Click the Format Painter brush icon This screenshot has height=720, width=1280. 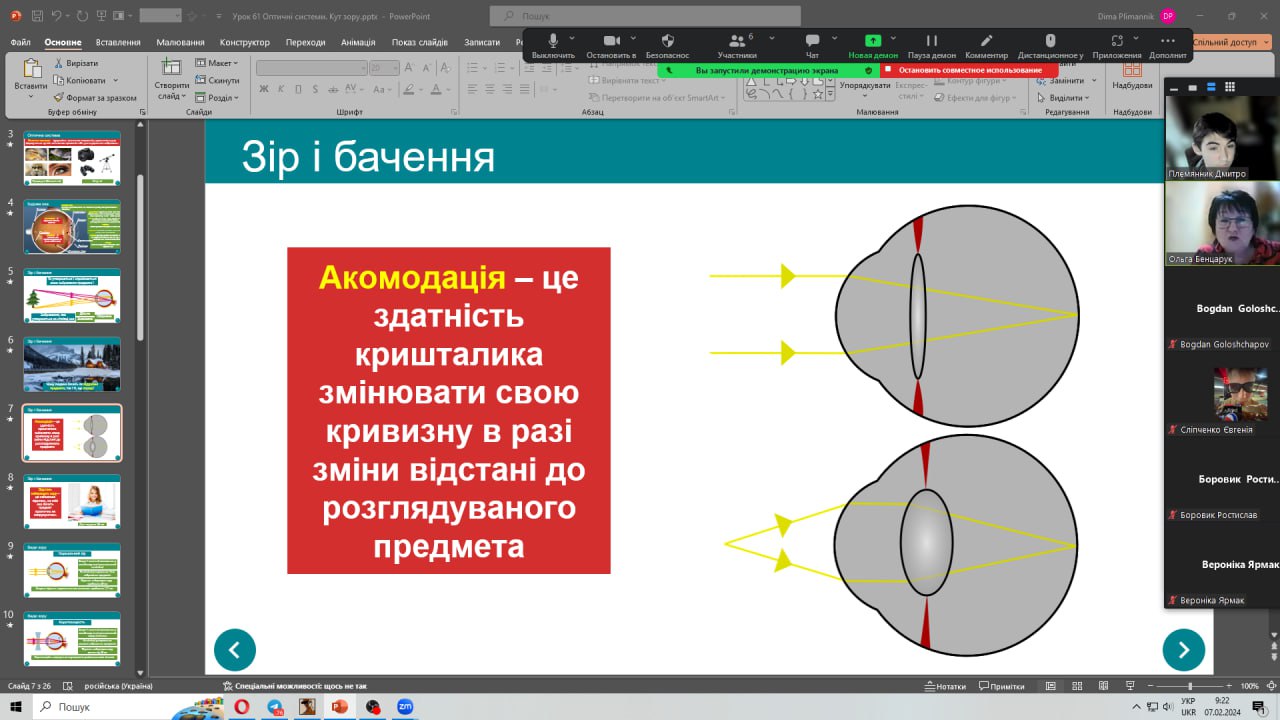[58, 98]
